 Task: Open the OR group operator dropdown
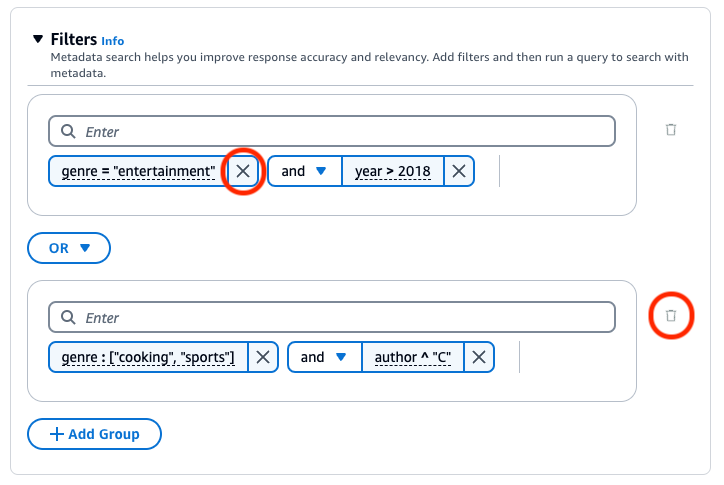coord(69,248)
